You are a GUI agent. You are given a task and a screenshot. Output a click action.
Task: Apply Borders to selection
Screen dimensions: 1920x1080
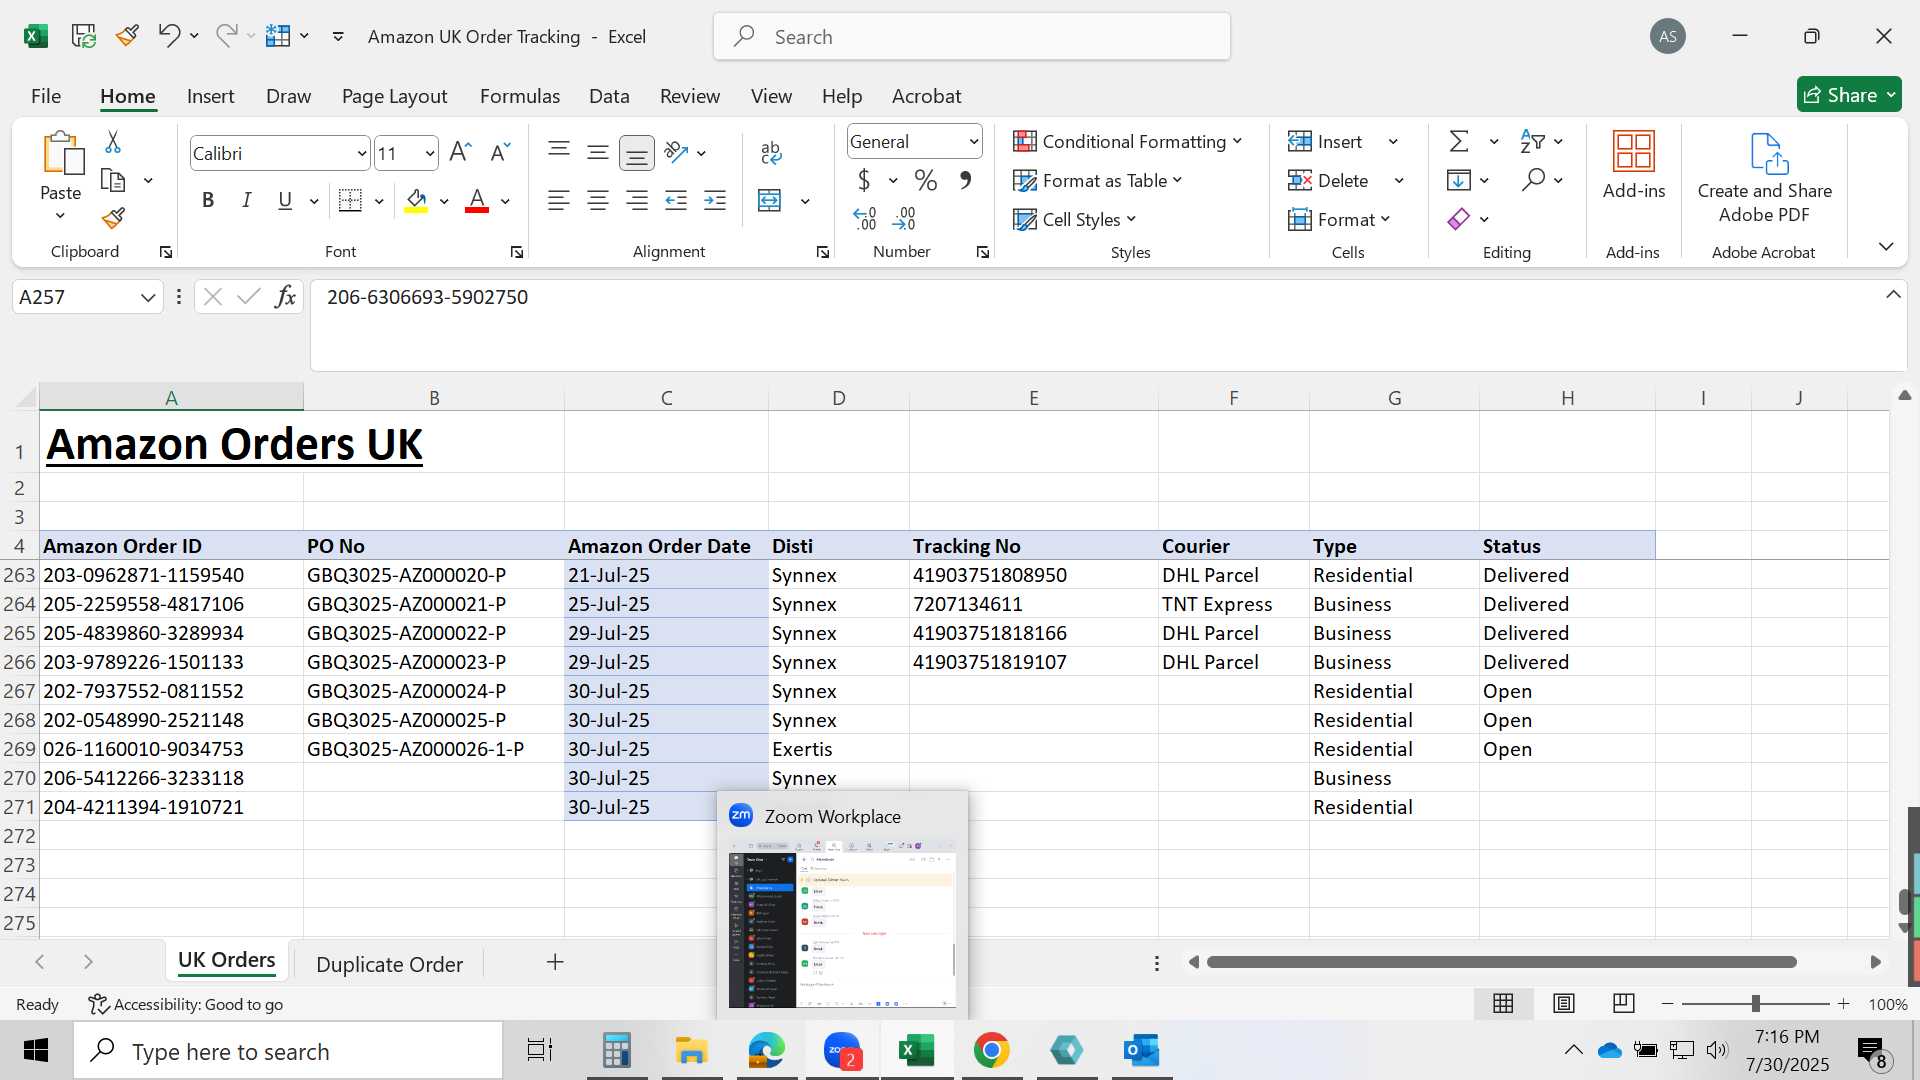pos(350,201)
